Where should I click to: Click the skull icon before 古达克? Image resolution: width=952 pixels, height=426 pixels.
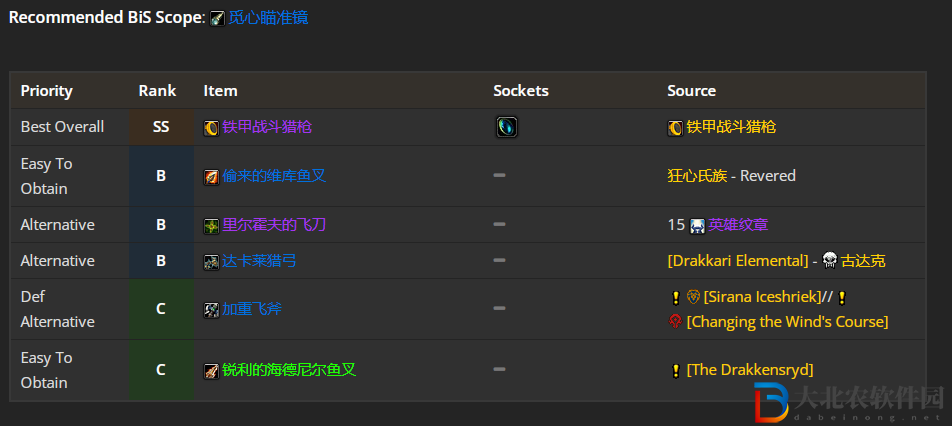pos(830,262)
